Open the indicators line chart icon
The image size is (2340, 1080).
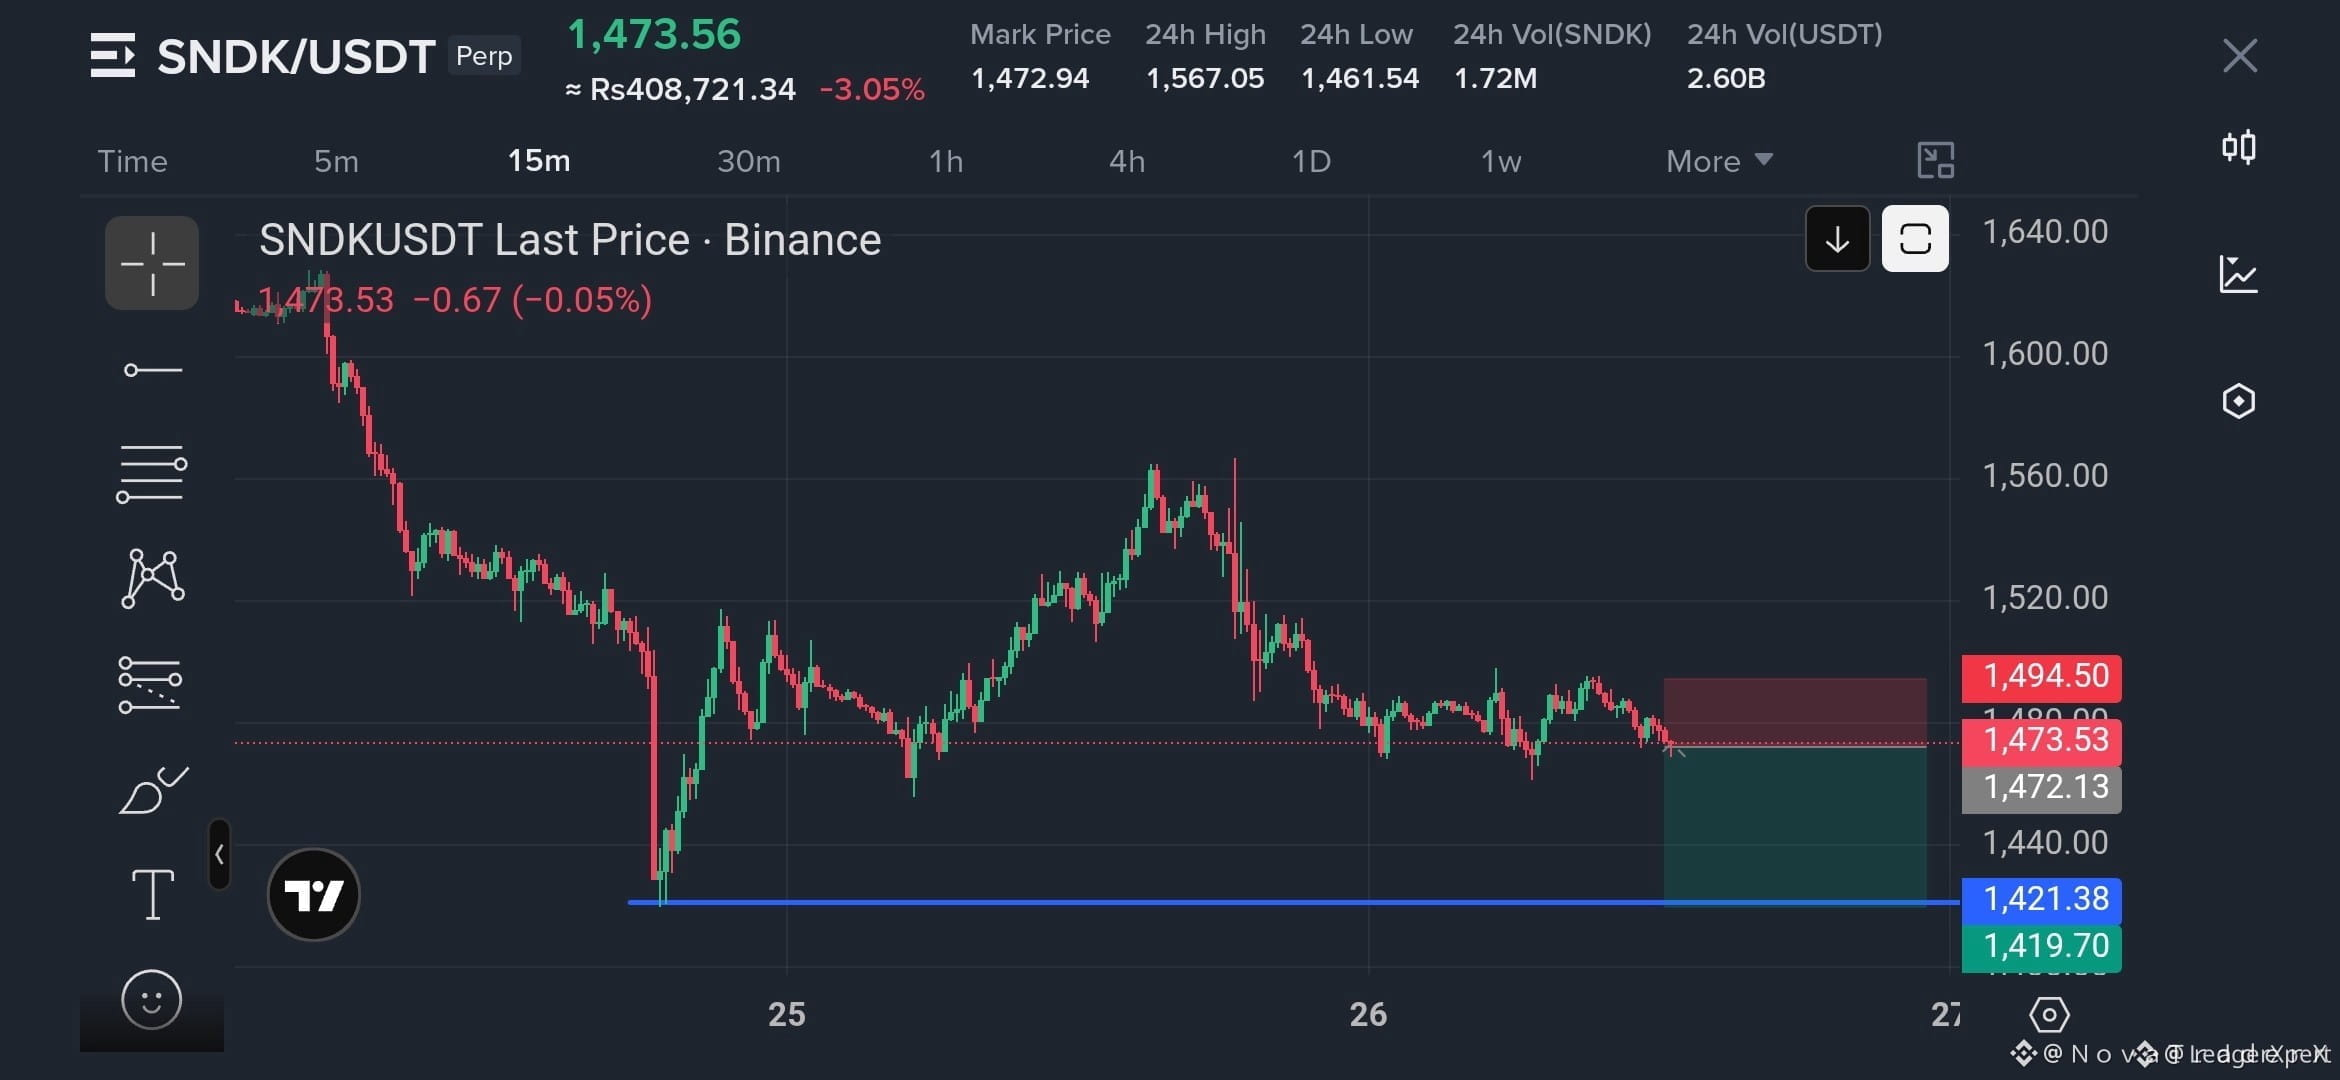[2238, 274]
